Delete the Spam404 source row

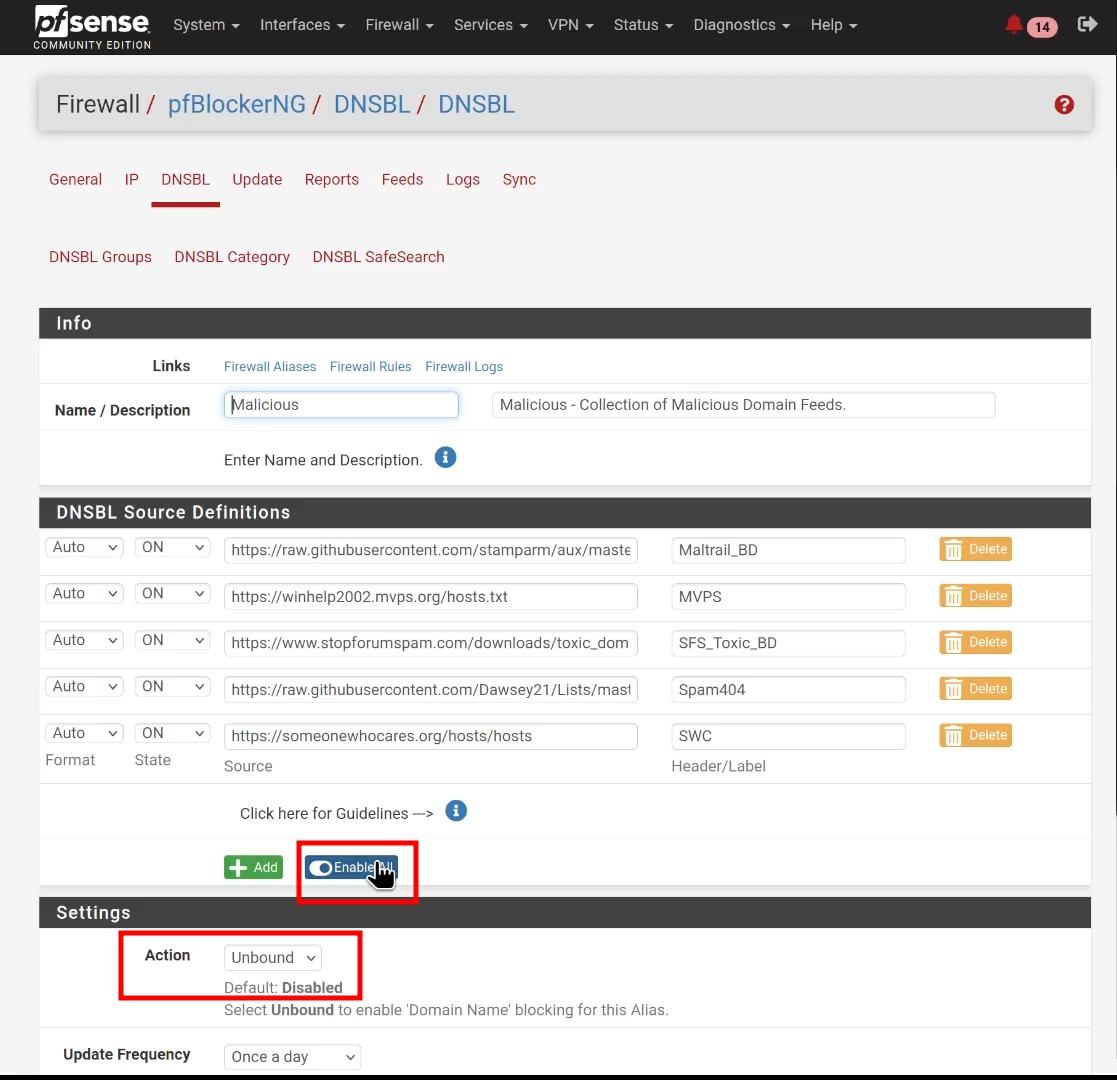click(x=975, y=689)
